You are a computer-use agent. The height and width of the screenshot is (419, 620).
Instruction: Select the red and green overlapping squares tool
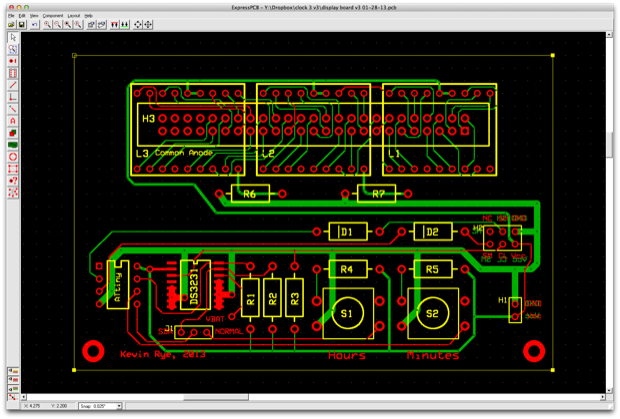click(13, 133)
